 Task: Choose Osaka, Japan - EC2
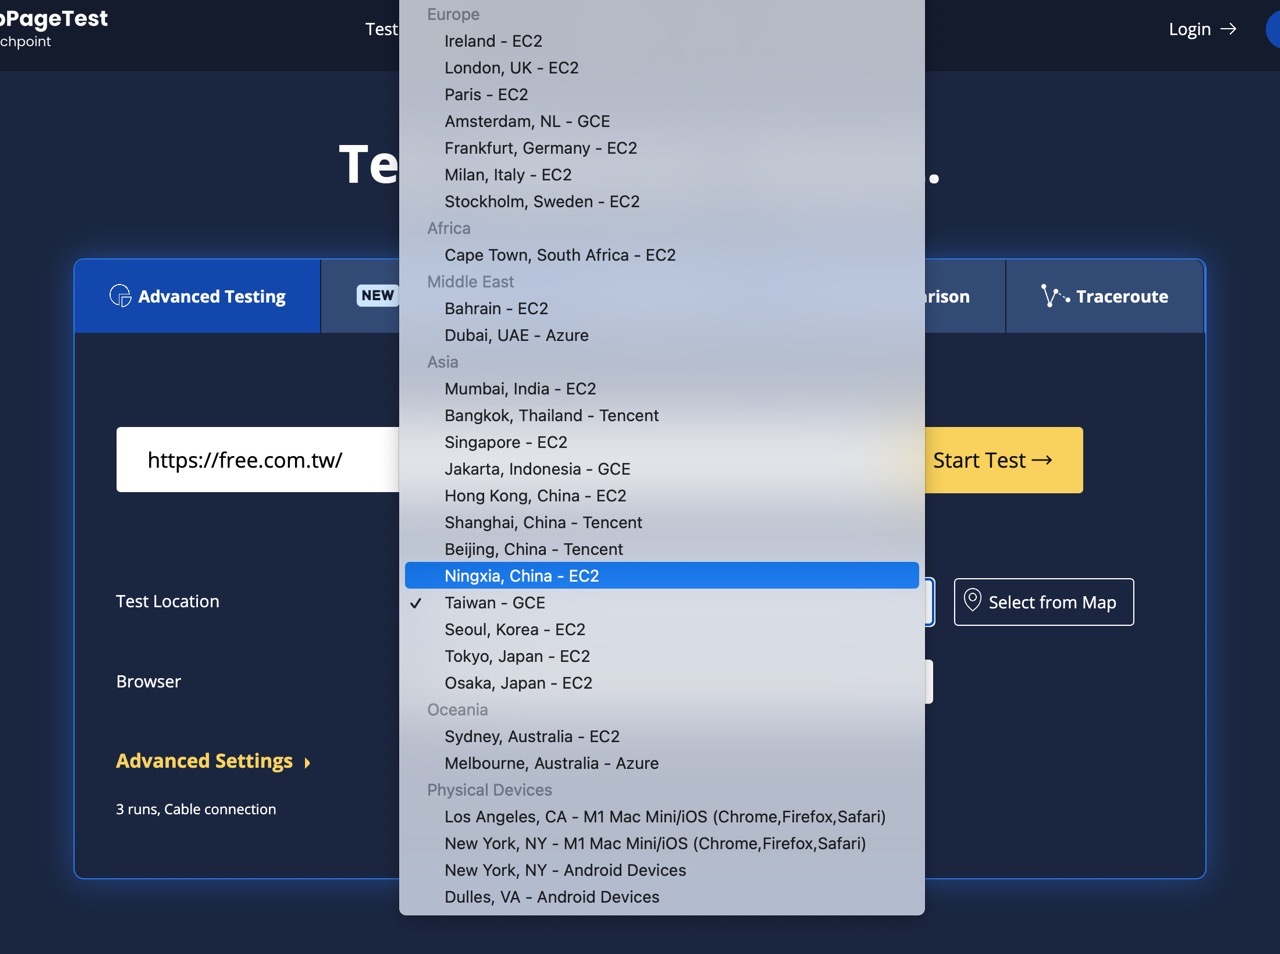[662, 683]
